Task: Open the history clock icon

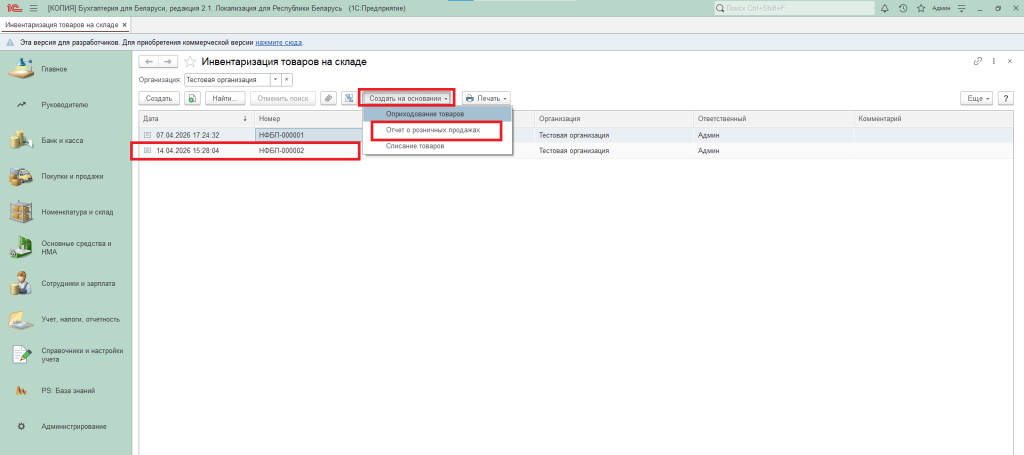Action: [x=903, y=8]
